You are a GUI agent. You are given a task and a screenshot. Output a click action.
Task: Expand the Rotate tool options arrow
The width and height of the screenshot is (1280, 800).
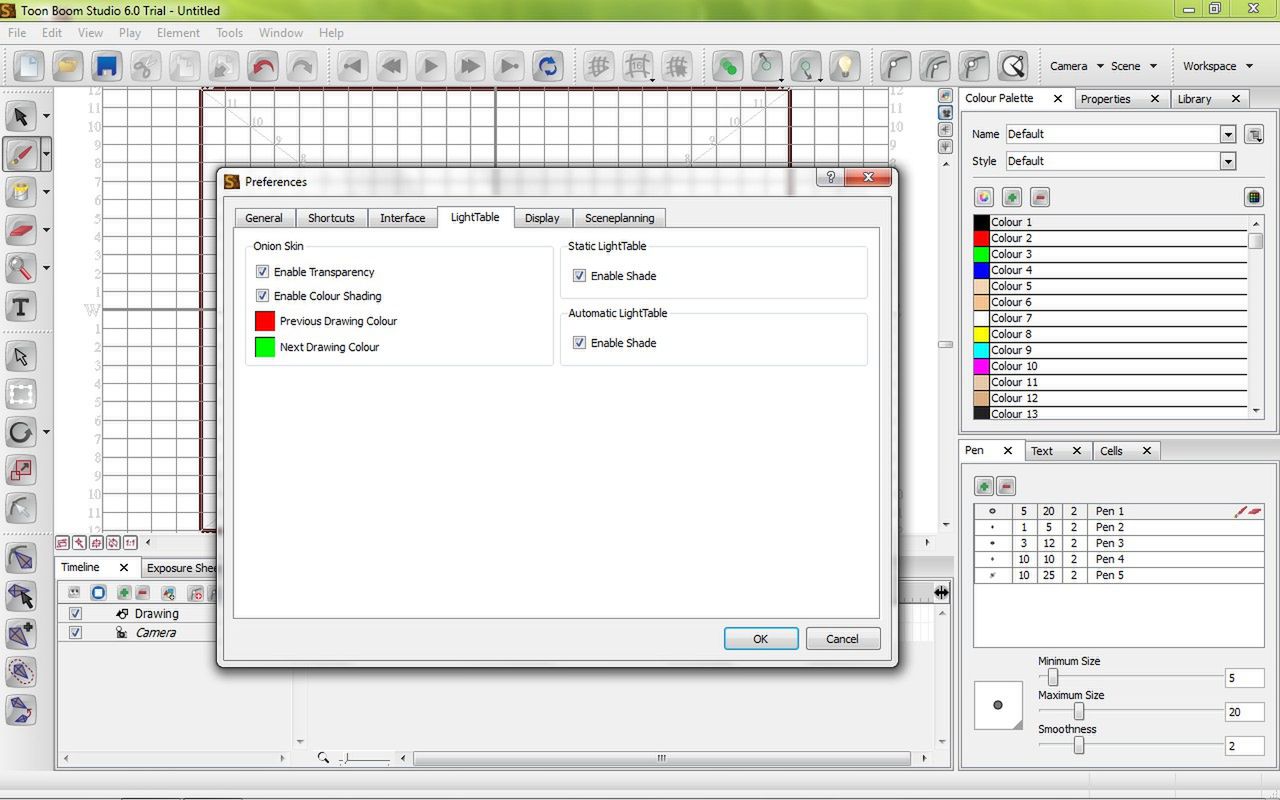46,433
